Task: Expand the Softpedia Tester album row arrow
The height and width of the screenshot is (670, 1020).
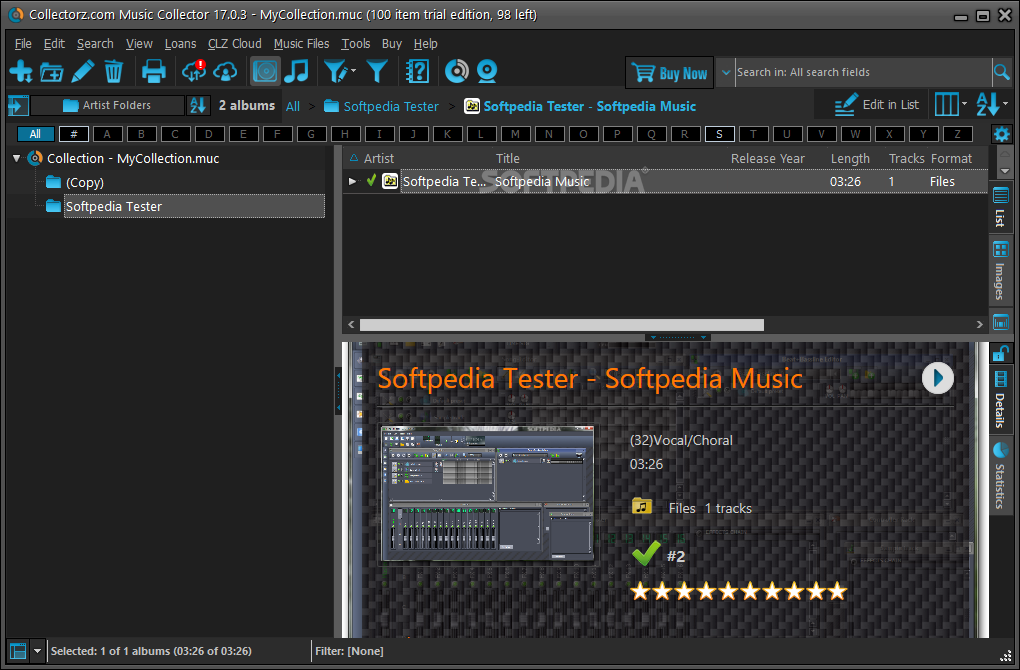Action: pyautogui.click(x=352, y=181)
